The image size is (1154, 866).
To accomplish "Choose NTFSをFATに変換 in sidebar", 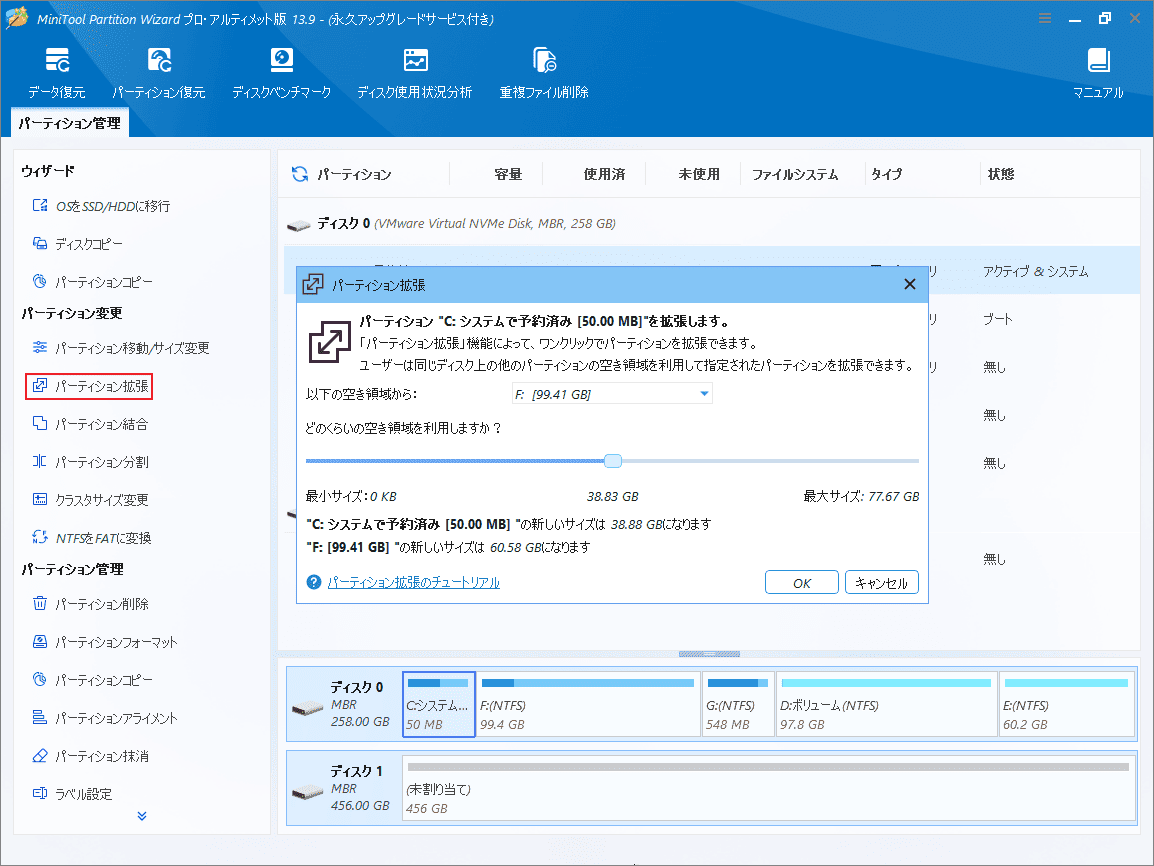I will pyautogui.click(x=92, y=538).
